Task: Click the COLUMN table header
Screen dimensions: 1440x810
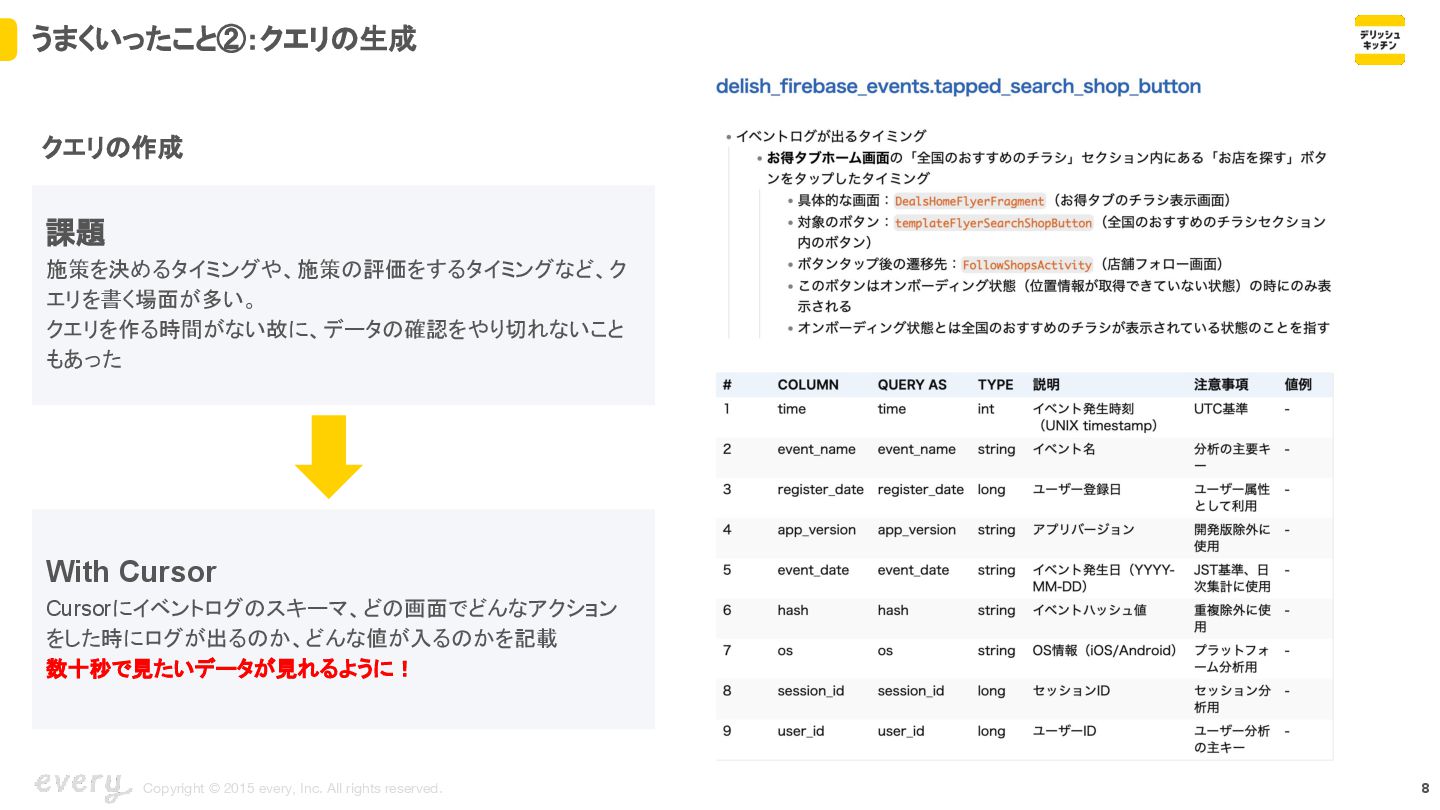Action: tap(808, 385)
